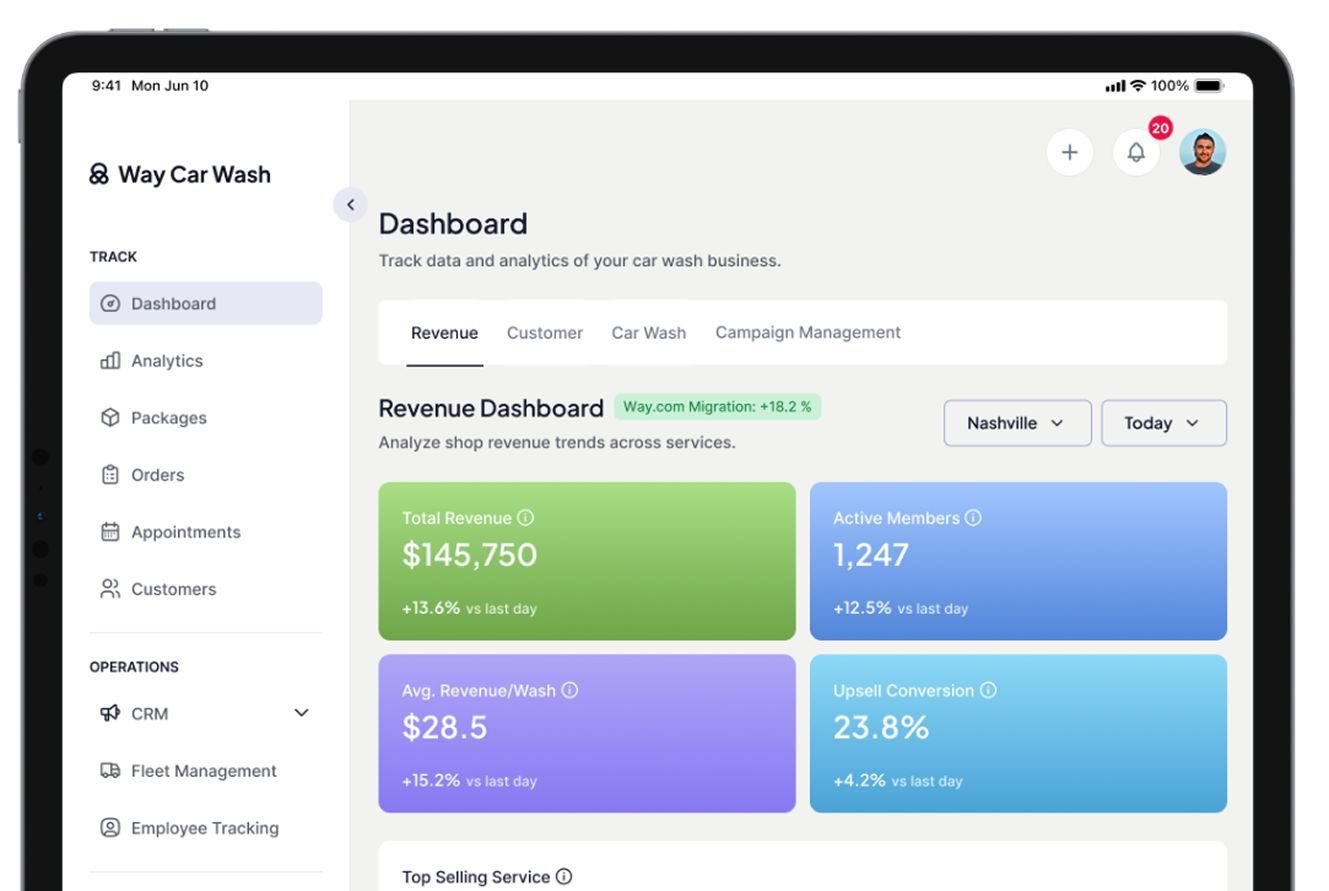This screenshot has width=1329, height=891.
Task: Click the CRM megaphone icon
Action: click(x=111, y=713)
